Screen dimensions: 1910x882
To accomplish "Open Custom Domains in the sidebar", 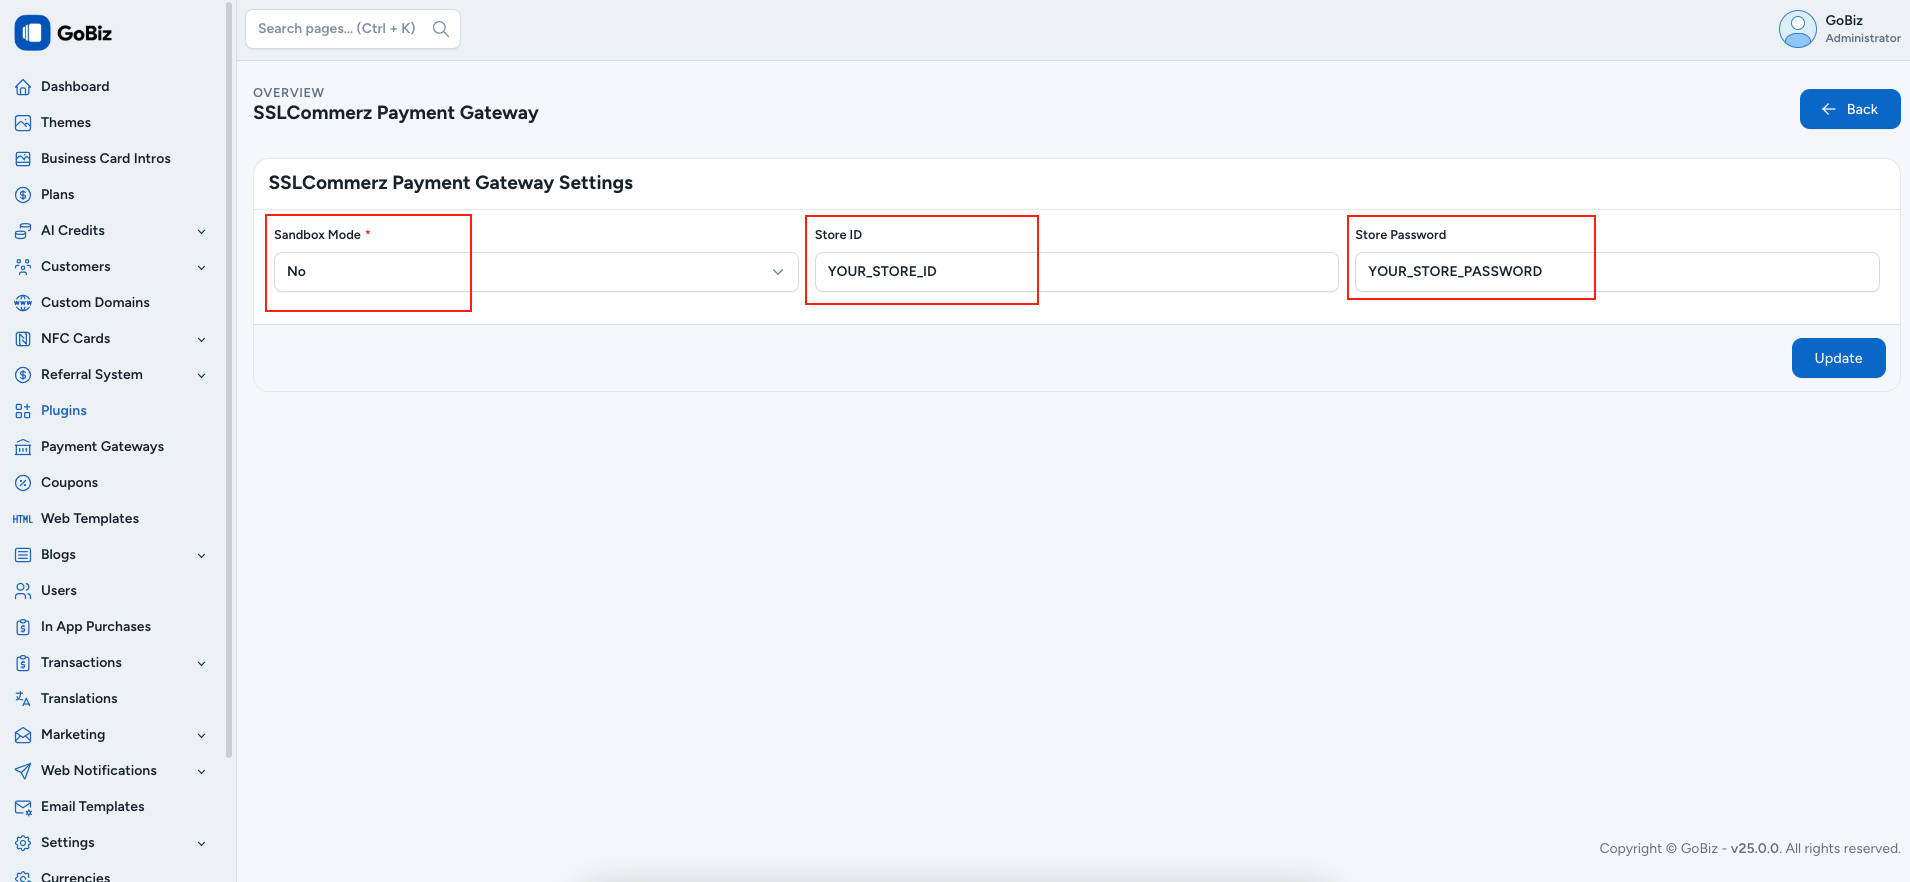I will (112, 303).
